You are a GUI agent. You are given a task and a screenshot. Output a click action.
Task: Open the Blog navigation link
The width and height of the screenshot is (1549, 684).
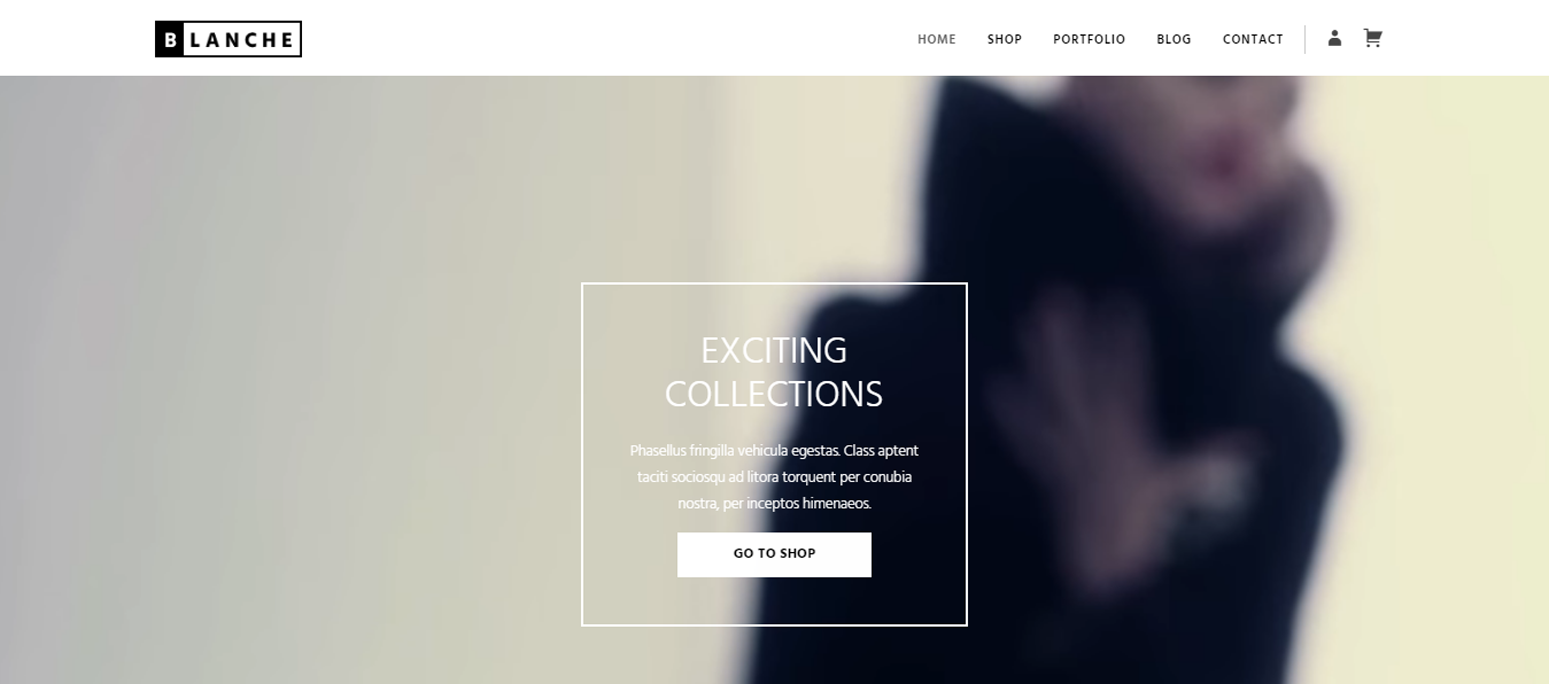1174,39
